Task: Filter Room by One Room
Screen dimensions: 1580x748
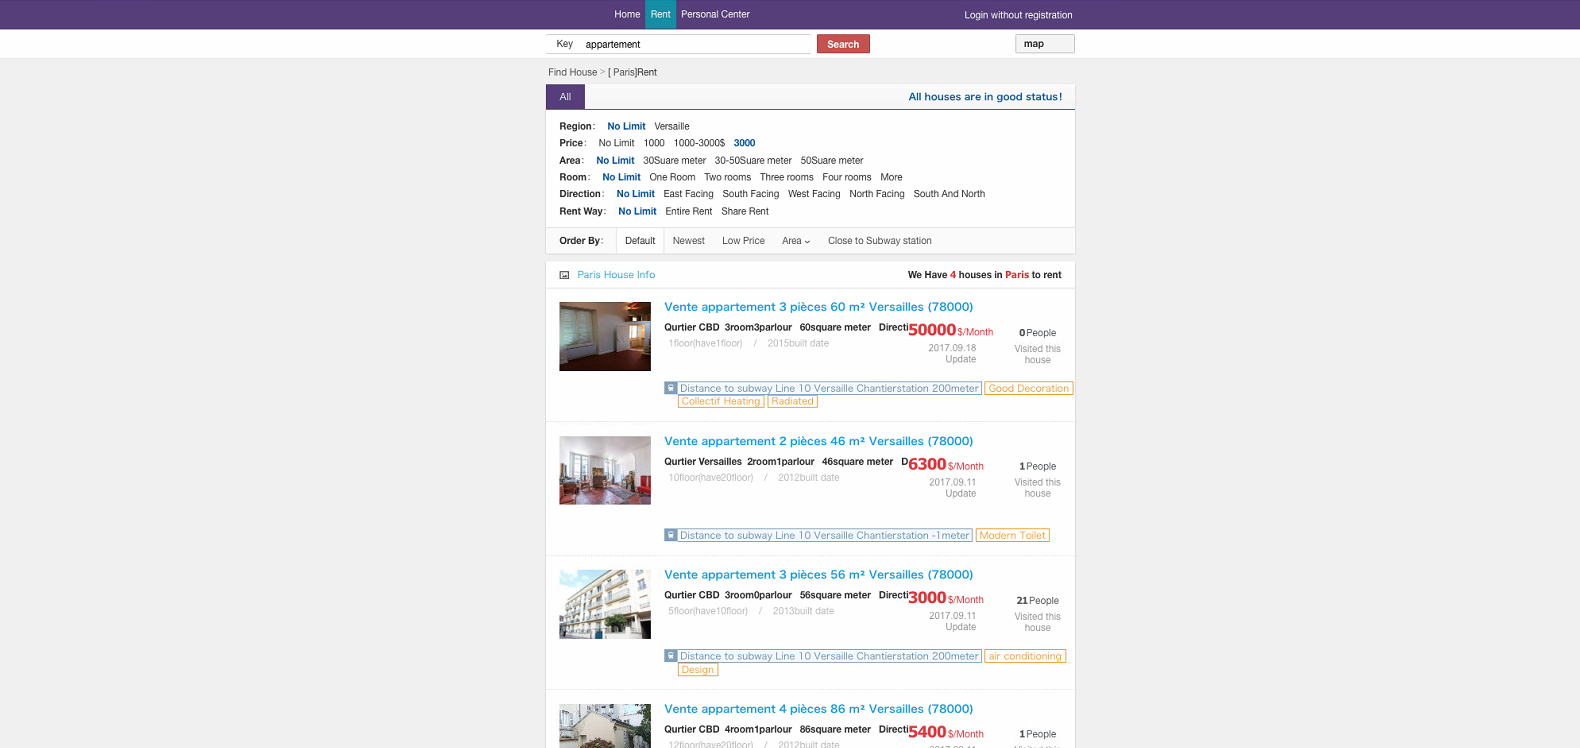Action: coord(672,177)
